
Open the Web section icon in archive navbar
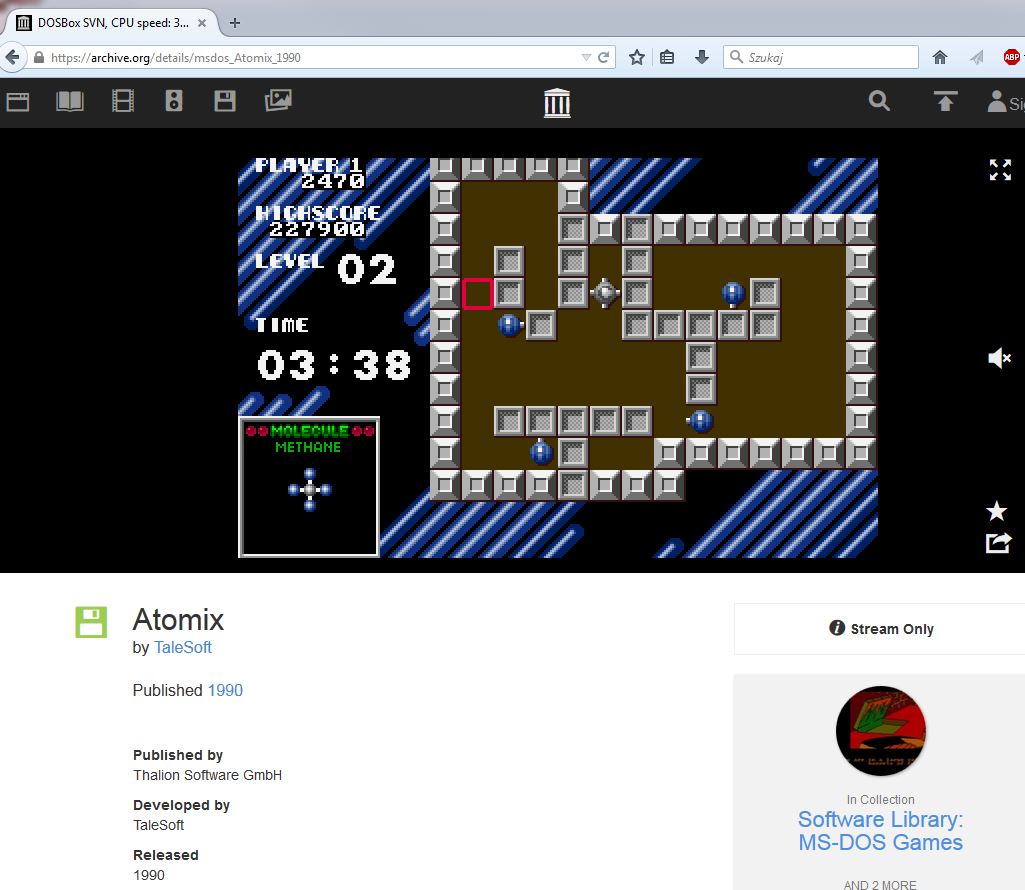[x=18, y=102]
